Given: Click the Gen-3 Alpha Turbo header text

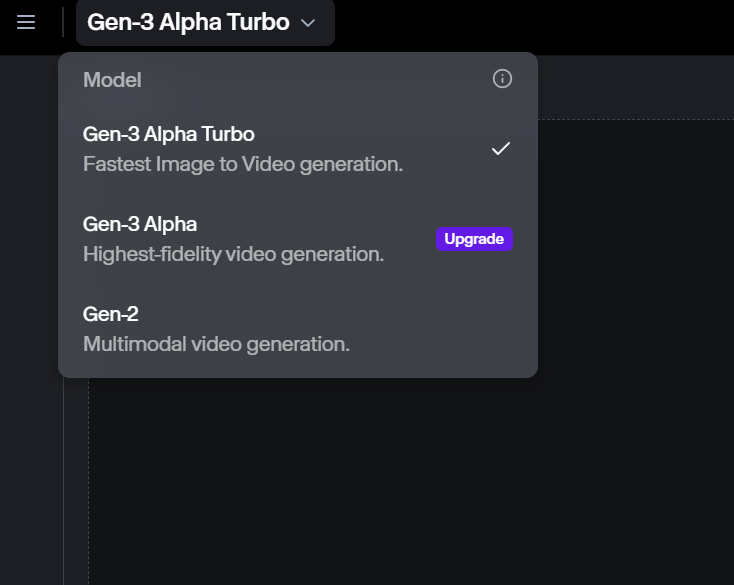Looking at the screenshot, I should click(x=188, y=22).
